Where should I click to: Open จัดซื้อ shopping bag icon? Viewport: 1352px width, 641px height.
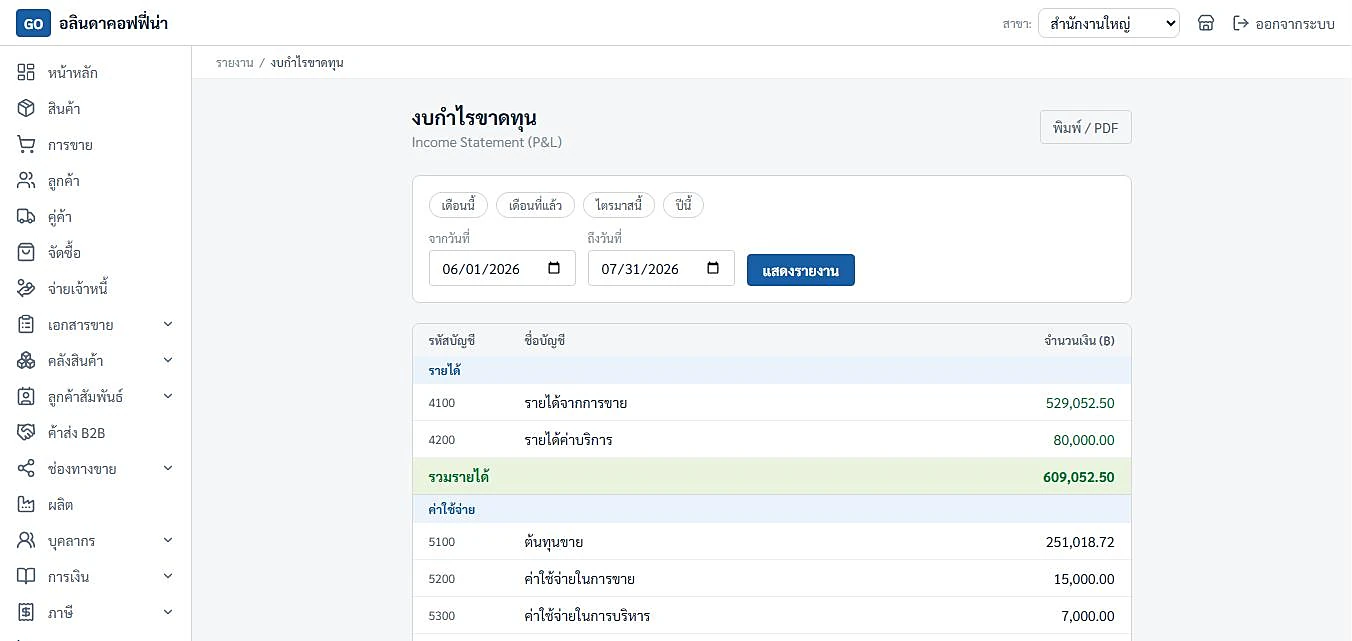26,253
